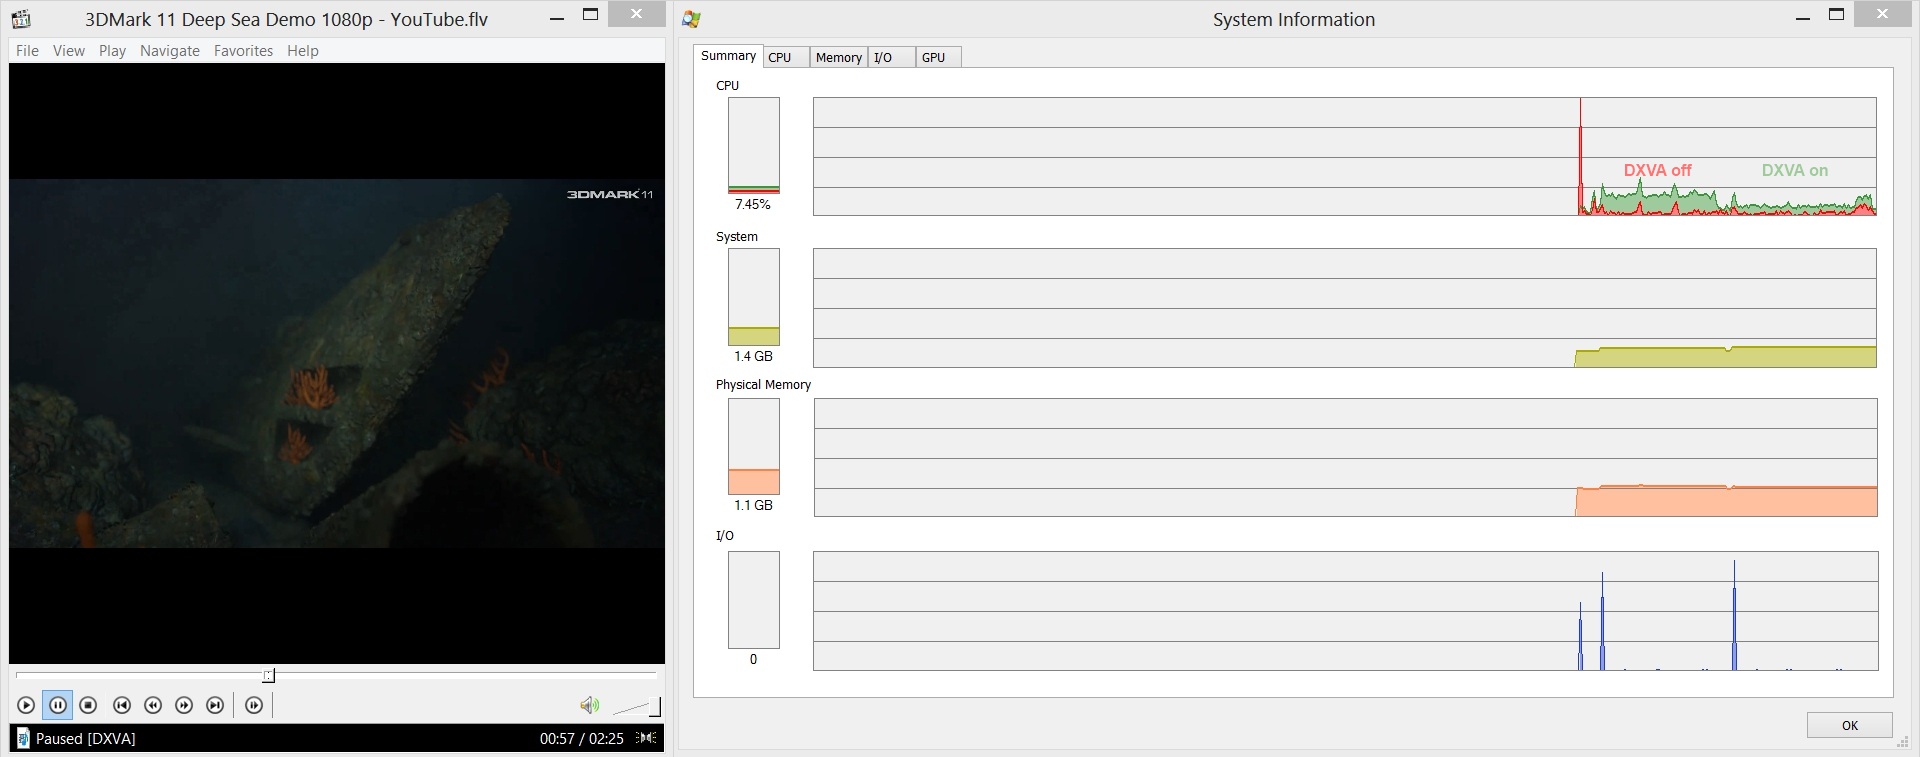Click the "00:57 / 02:25" time display

click(582, 739)
